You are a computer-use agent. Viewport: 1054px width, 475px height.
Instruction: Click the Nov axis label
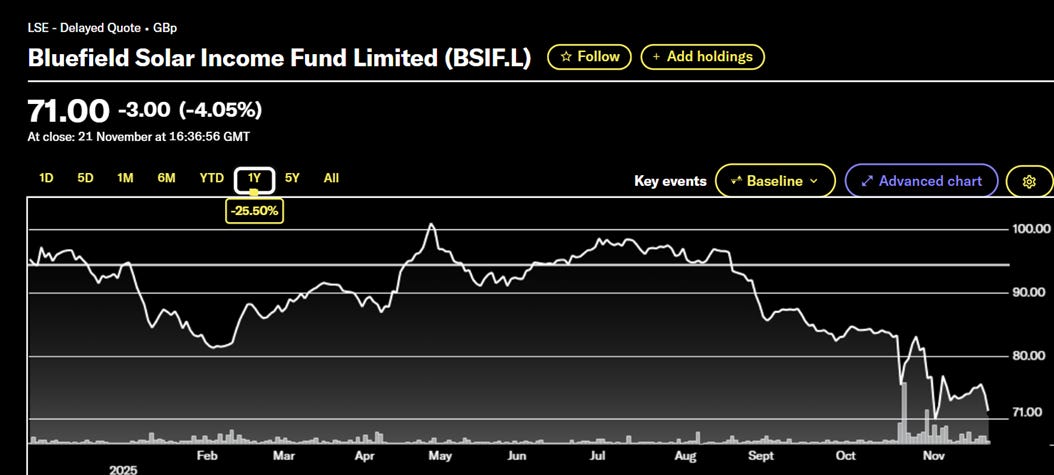934,456
